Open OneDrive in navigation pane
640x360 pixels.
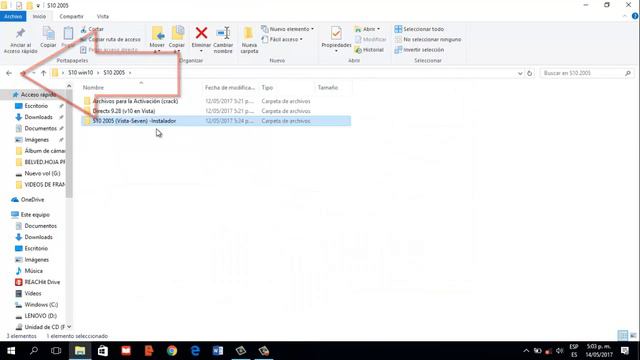32,200
